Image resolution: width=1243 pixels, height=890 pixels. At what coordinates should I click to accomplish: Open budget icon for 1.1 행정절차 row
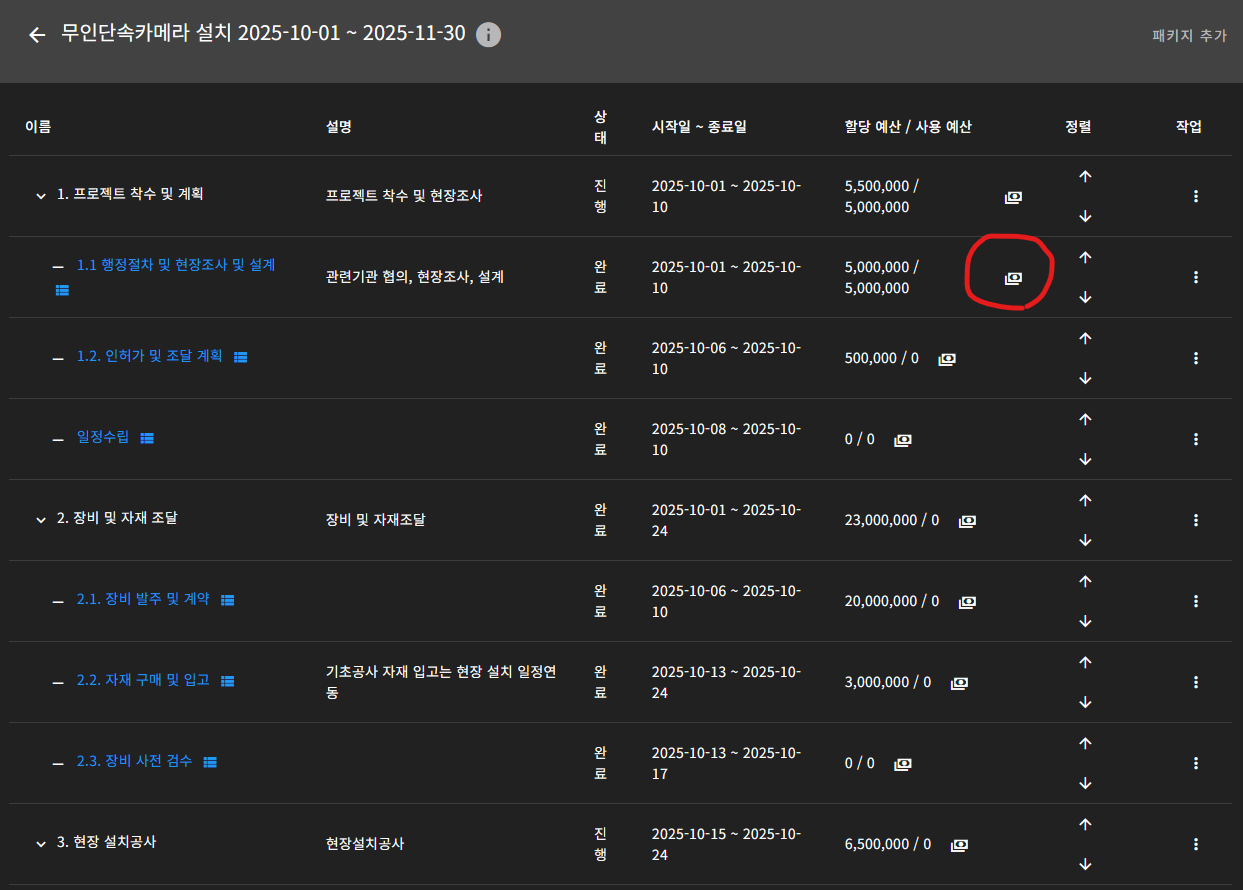1013,278
